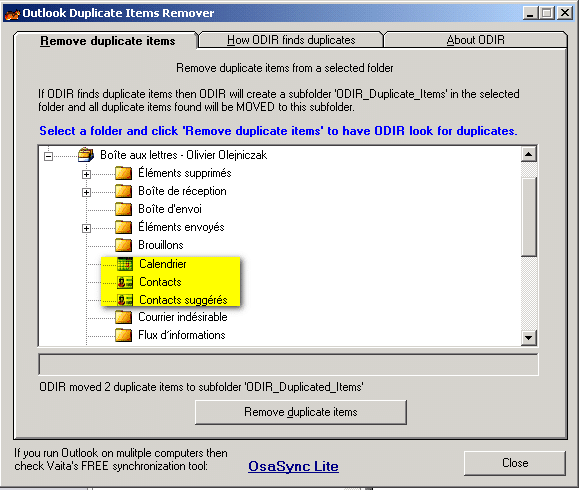The width and height of the screenshot is (579, 490).
Task: Click the Close button
Action: (515, 463)
